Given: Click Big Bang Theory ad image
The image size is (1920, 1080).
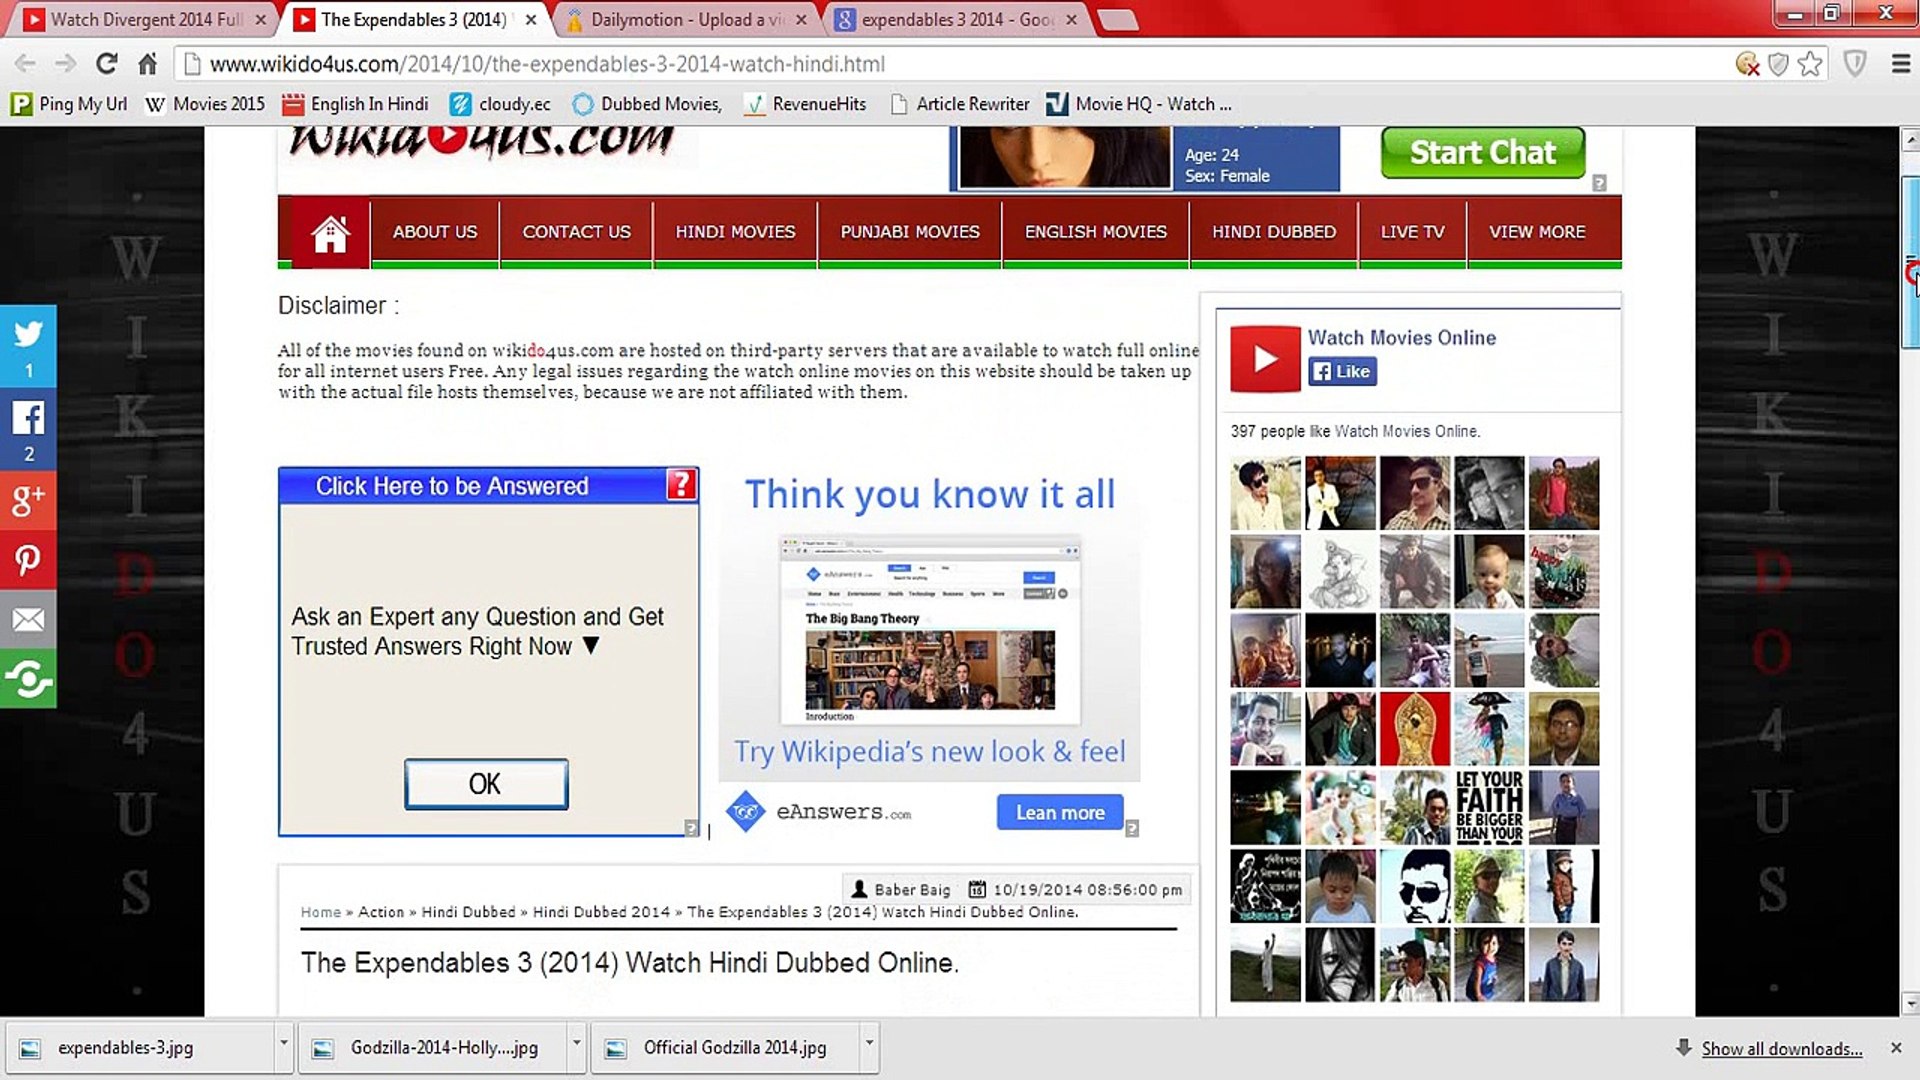Looking at the screenshot, I should point(930,669).
